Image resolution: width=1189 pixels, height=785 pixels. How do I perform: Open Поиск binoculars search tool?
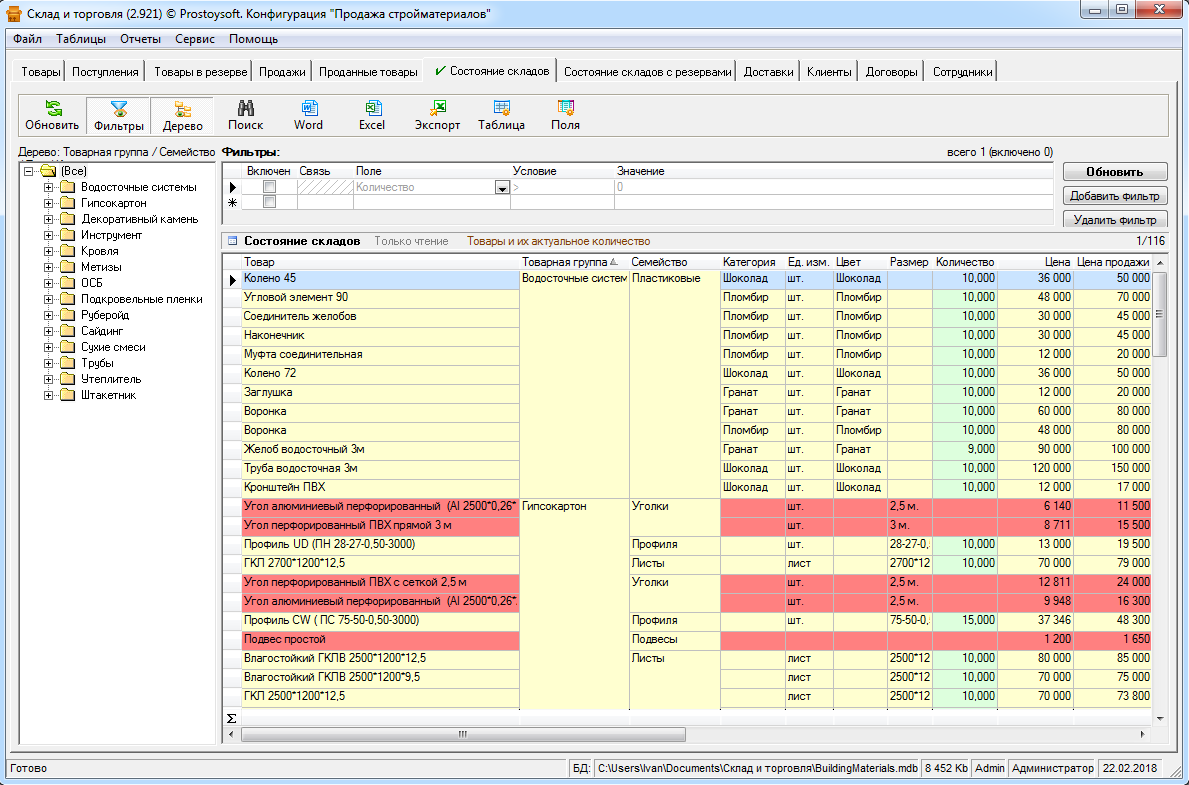coord(245,115)
